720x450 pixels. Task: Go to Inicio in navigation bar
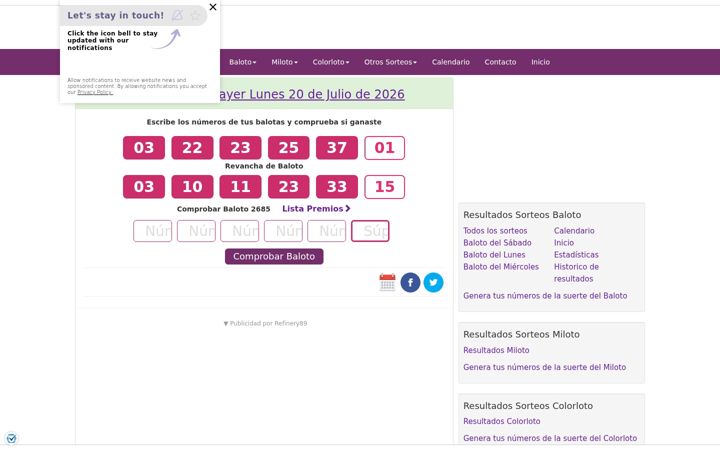pos(540,62)
